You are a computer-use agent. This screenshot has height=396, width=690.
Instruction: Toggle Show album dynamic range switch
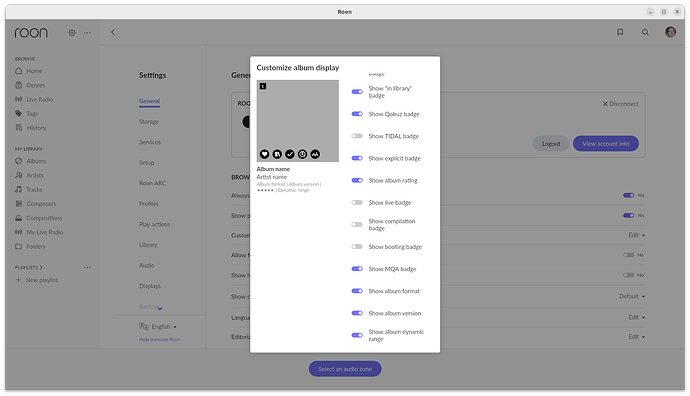tap(357, 335)
